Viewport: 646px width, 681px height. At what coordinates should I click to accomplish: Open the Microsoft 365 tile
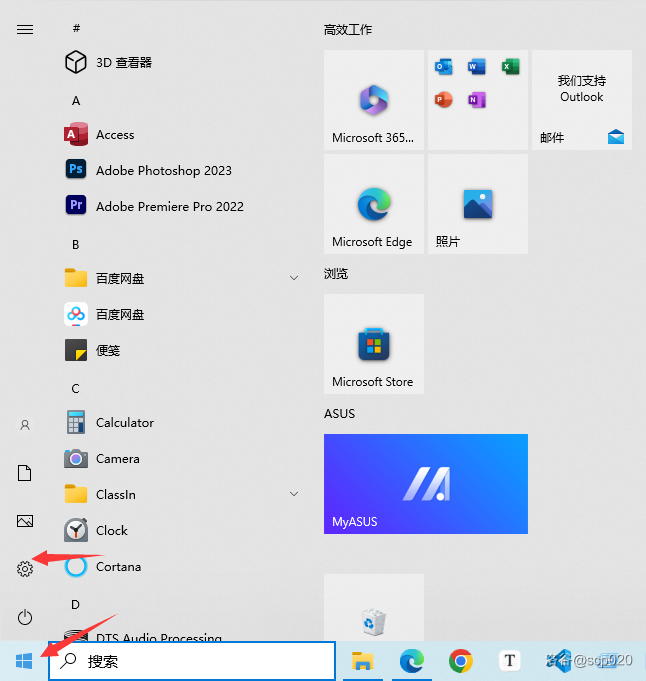tap(374, 100)
